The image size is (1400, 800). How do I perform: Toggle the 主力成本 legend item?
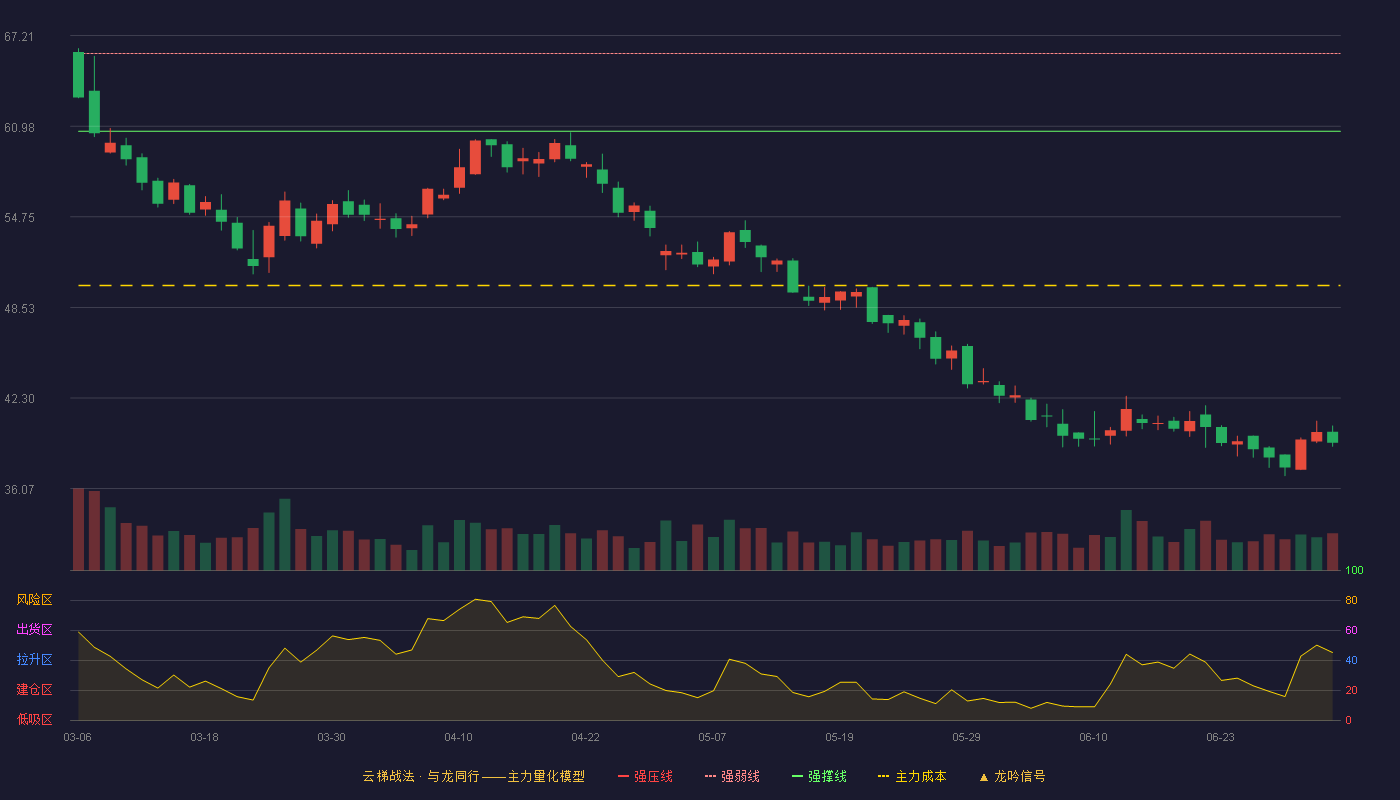click(912, 776)
